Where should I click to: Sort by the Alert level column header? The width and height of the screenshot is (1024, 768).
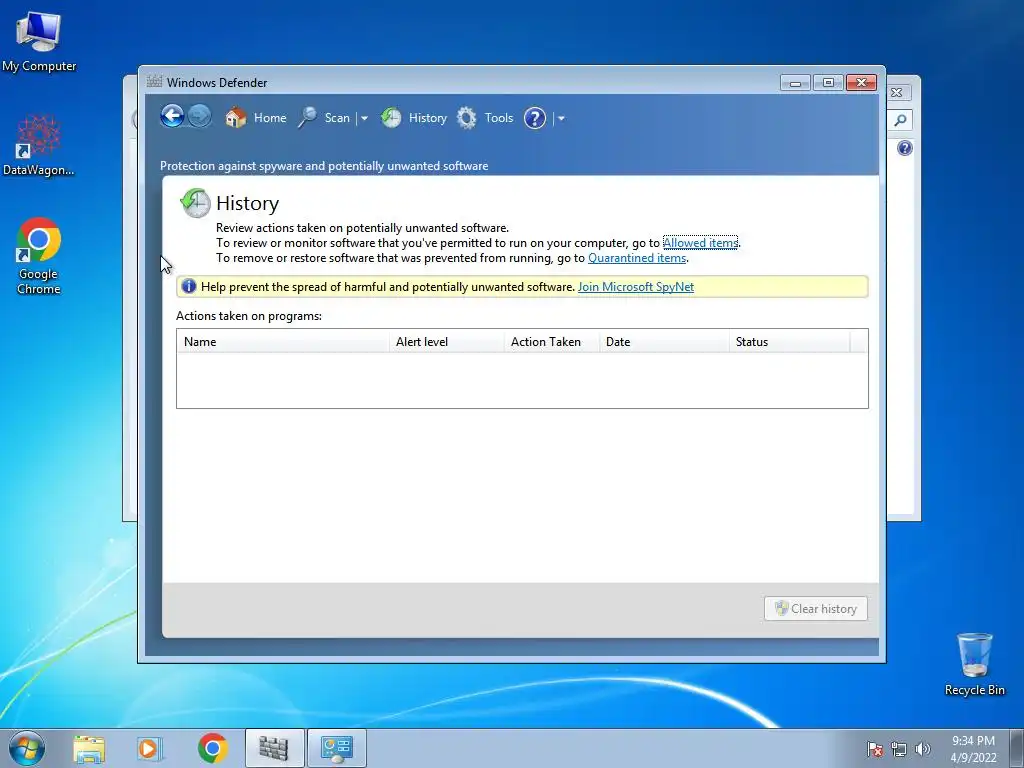[x=446, y=342]
